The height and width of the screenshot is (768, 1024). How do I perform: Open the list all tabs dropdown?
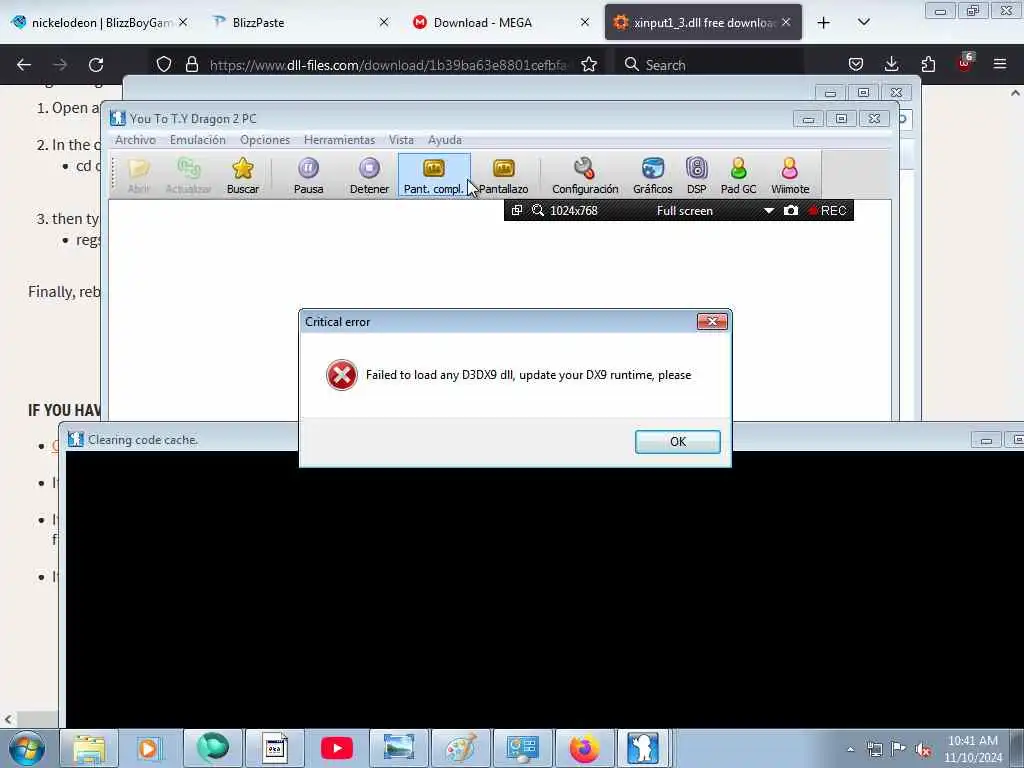point(863,22)
